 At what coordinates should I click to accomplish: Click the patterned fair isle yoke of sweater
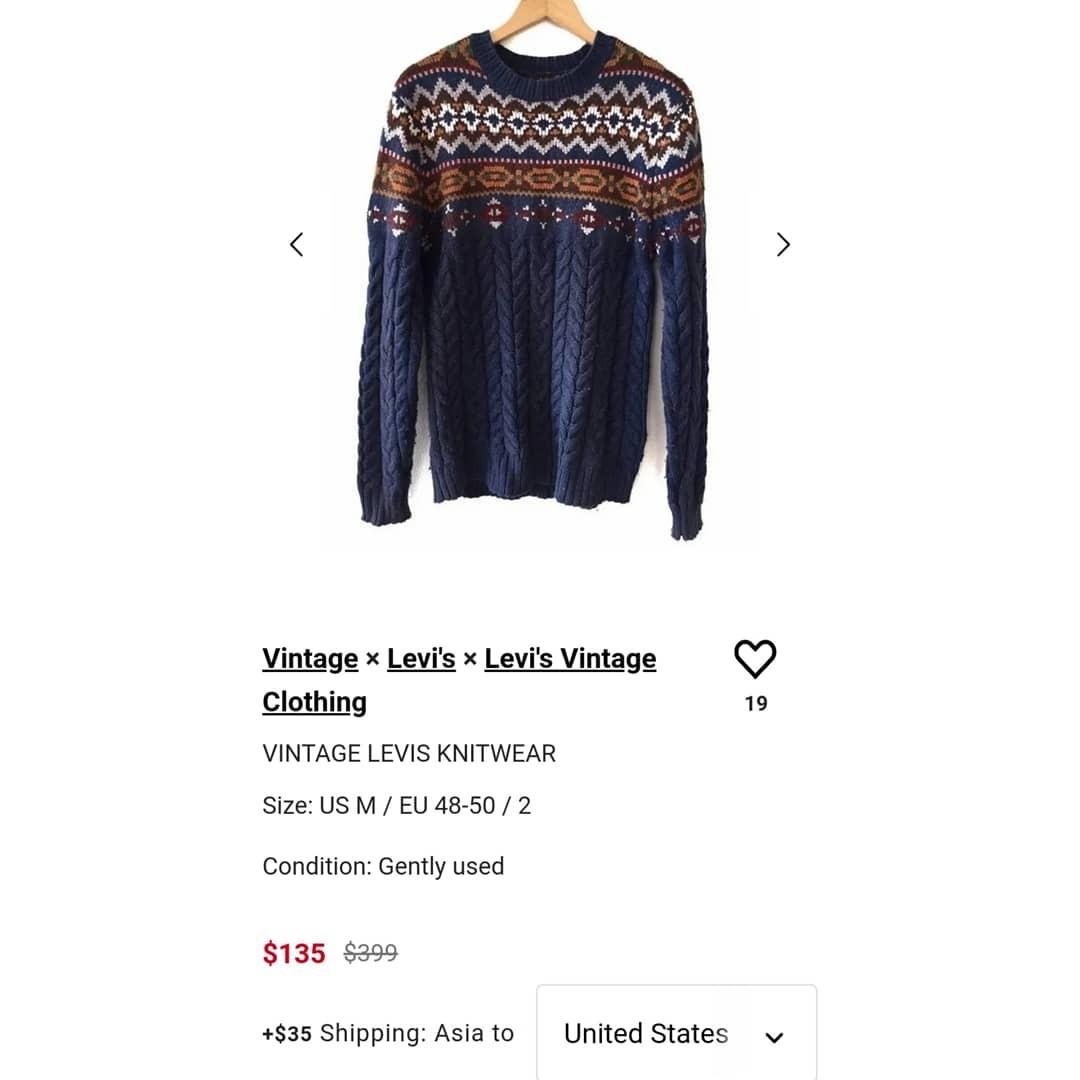539,148
